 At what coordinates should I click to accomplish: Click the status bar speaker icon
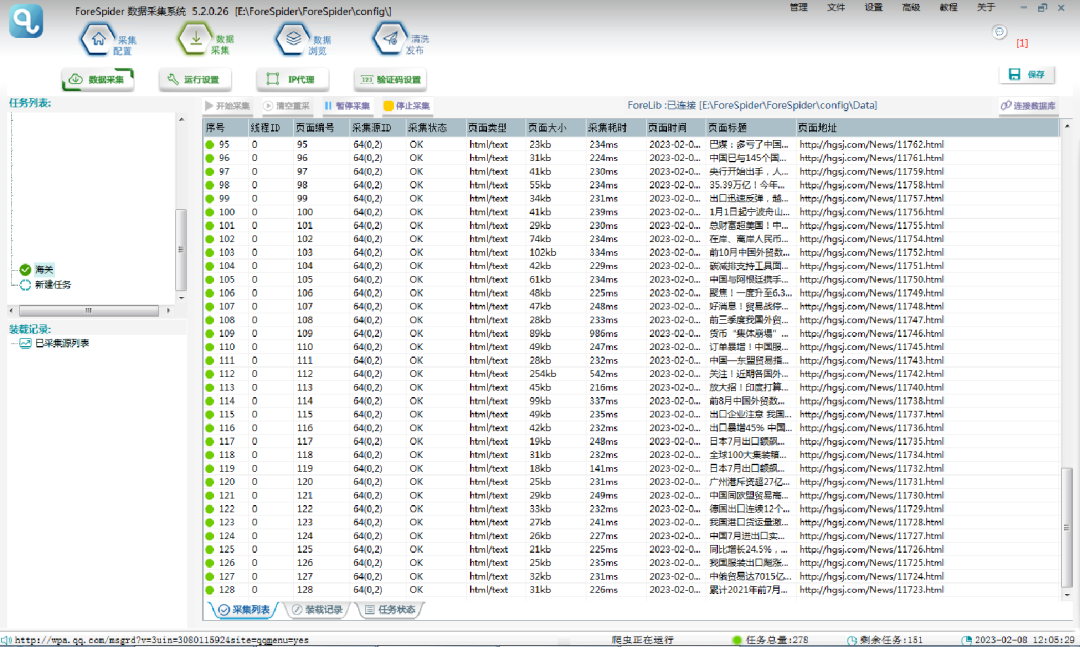7,640
